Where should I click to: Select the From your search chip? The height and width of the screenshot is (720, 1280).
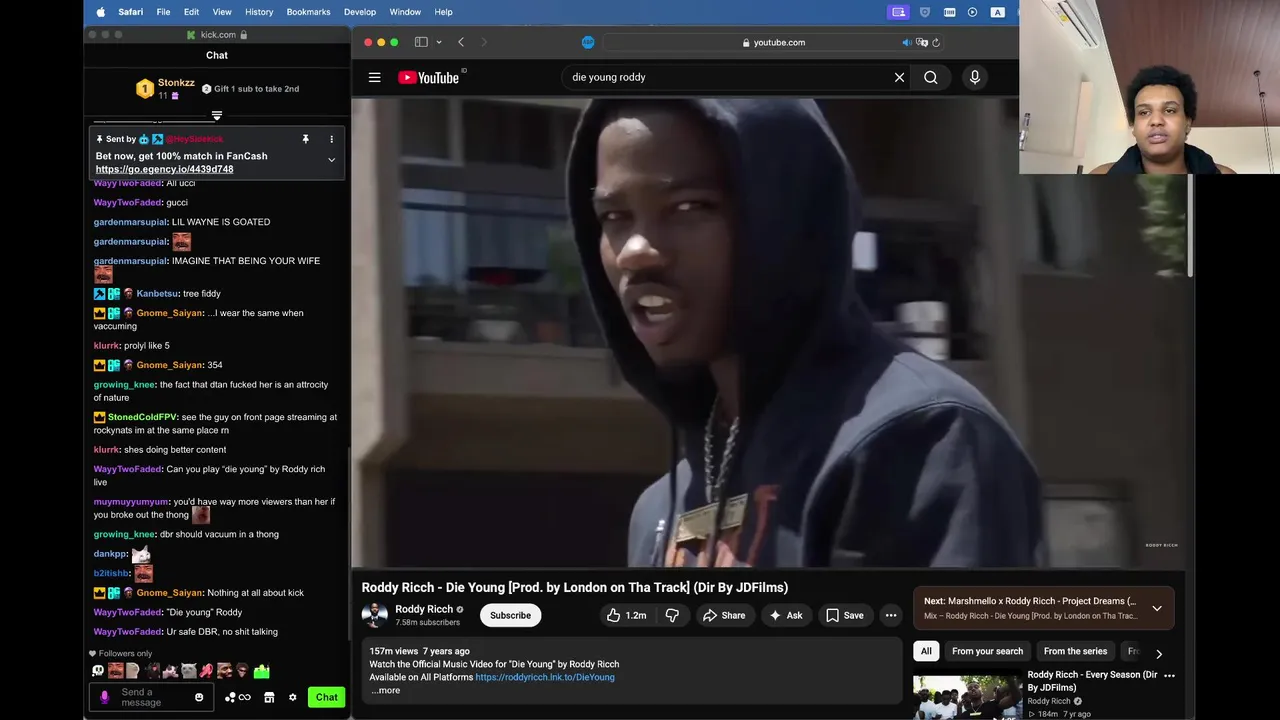click(x=987, y=651)
